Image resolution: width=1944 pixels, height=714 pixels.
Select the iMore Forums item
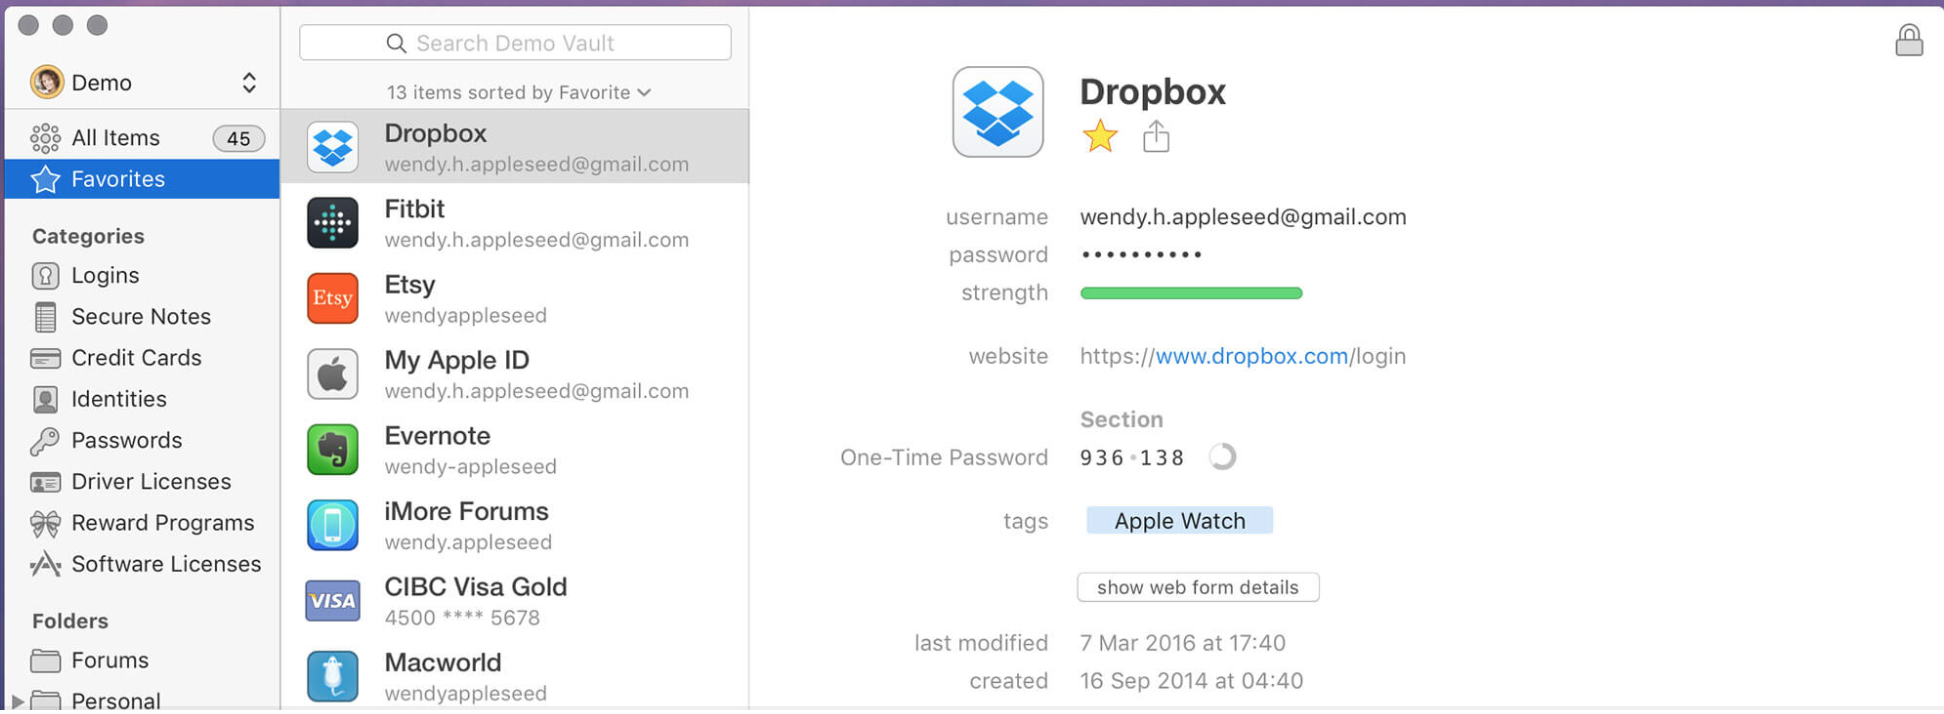click(x=515, y=525)
